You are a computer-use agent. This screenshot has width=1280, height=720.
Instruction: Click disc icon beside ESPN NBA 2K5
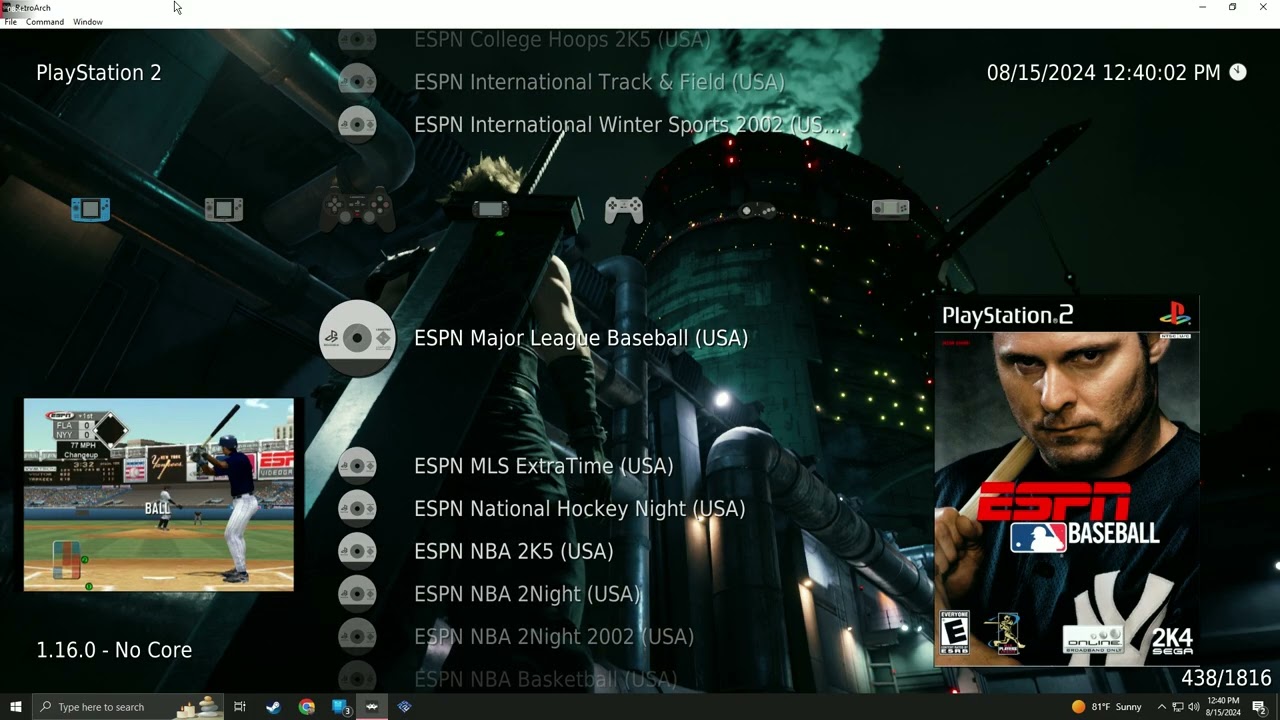[357, 551]
